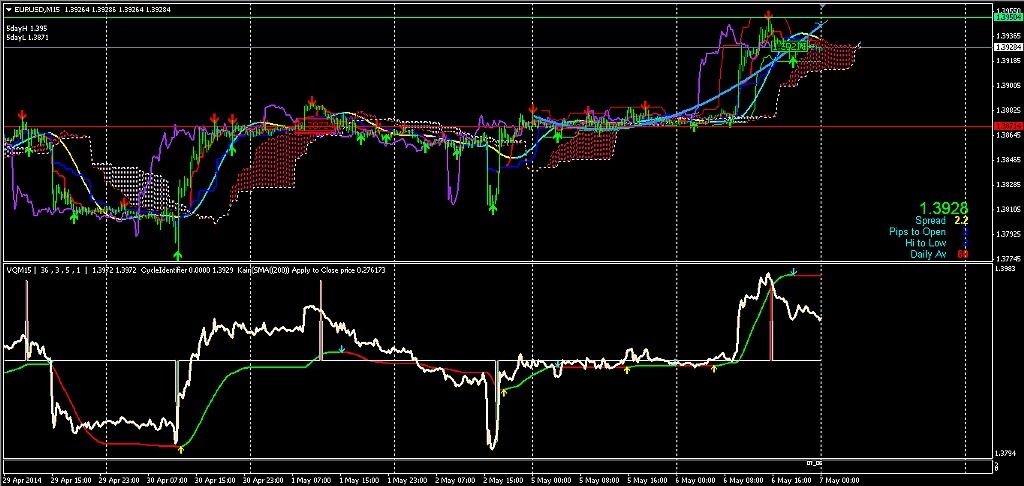Select the 5dayL 1.3871 label

[27, 37]
